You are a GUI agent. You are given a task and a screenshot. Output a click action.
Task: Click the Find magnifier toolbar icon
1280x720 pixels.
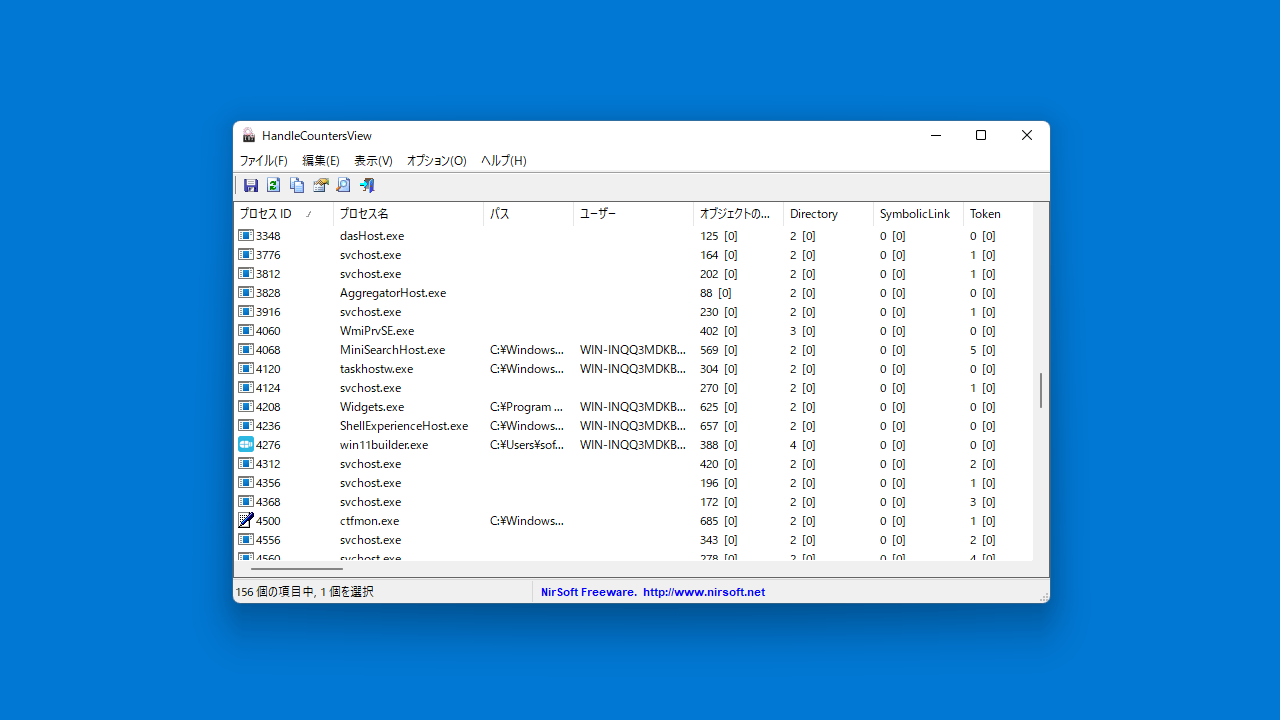pos(343,185)
